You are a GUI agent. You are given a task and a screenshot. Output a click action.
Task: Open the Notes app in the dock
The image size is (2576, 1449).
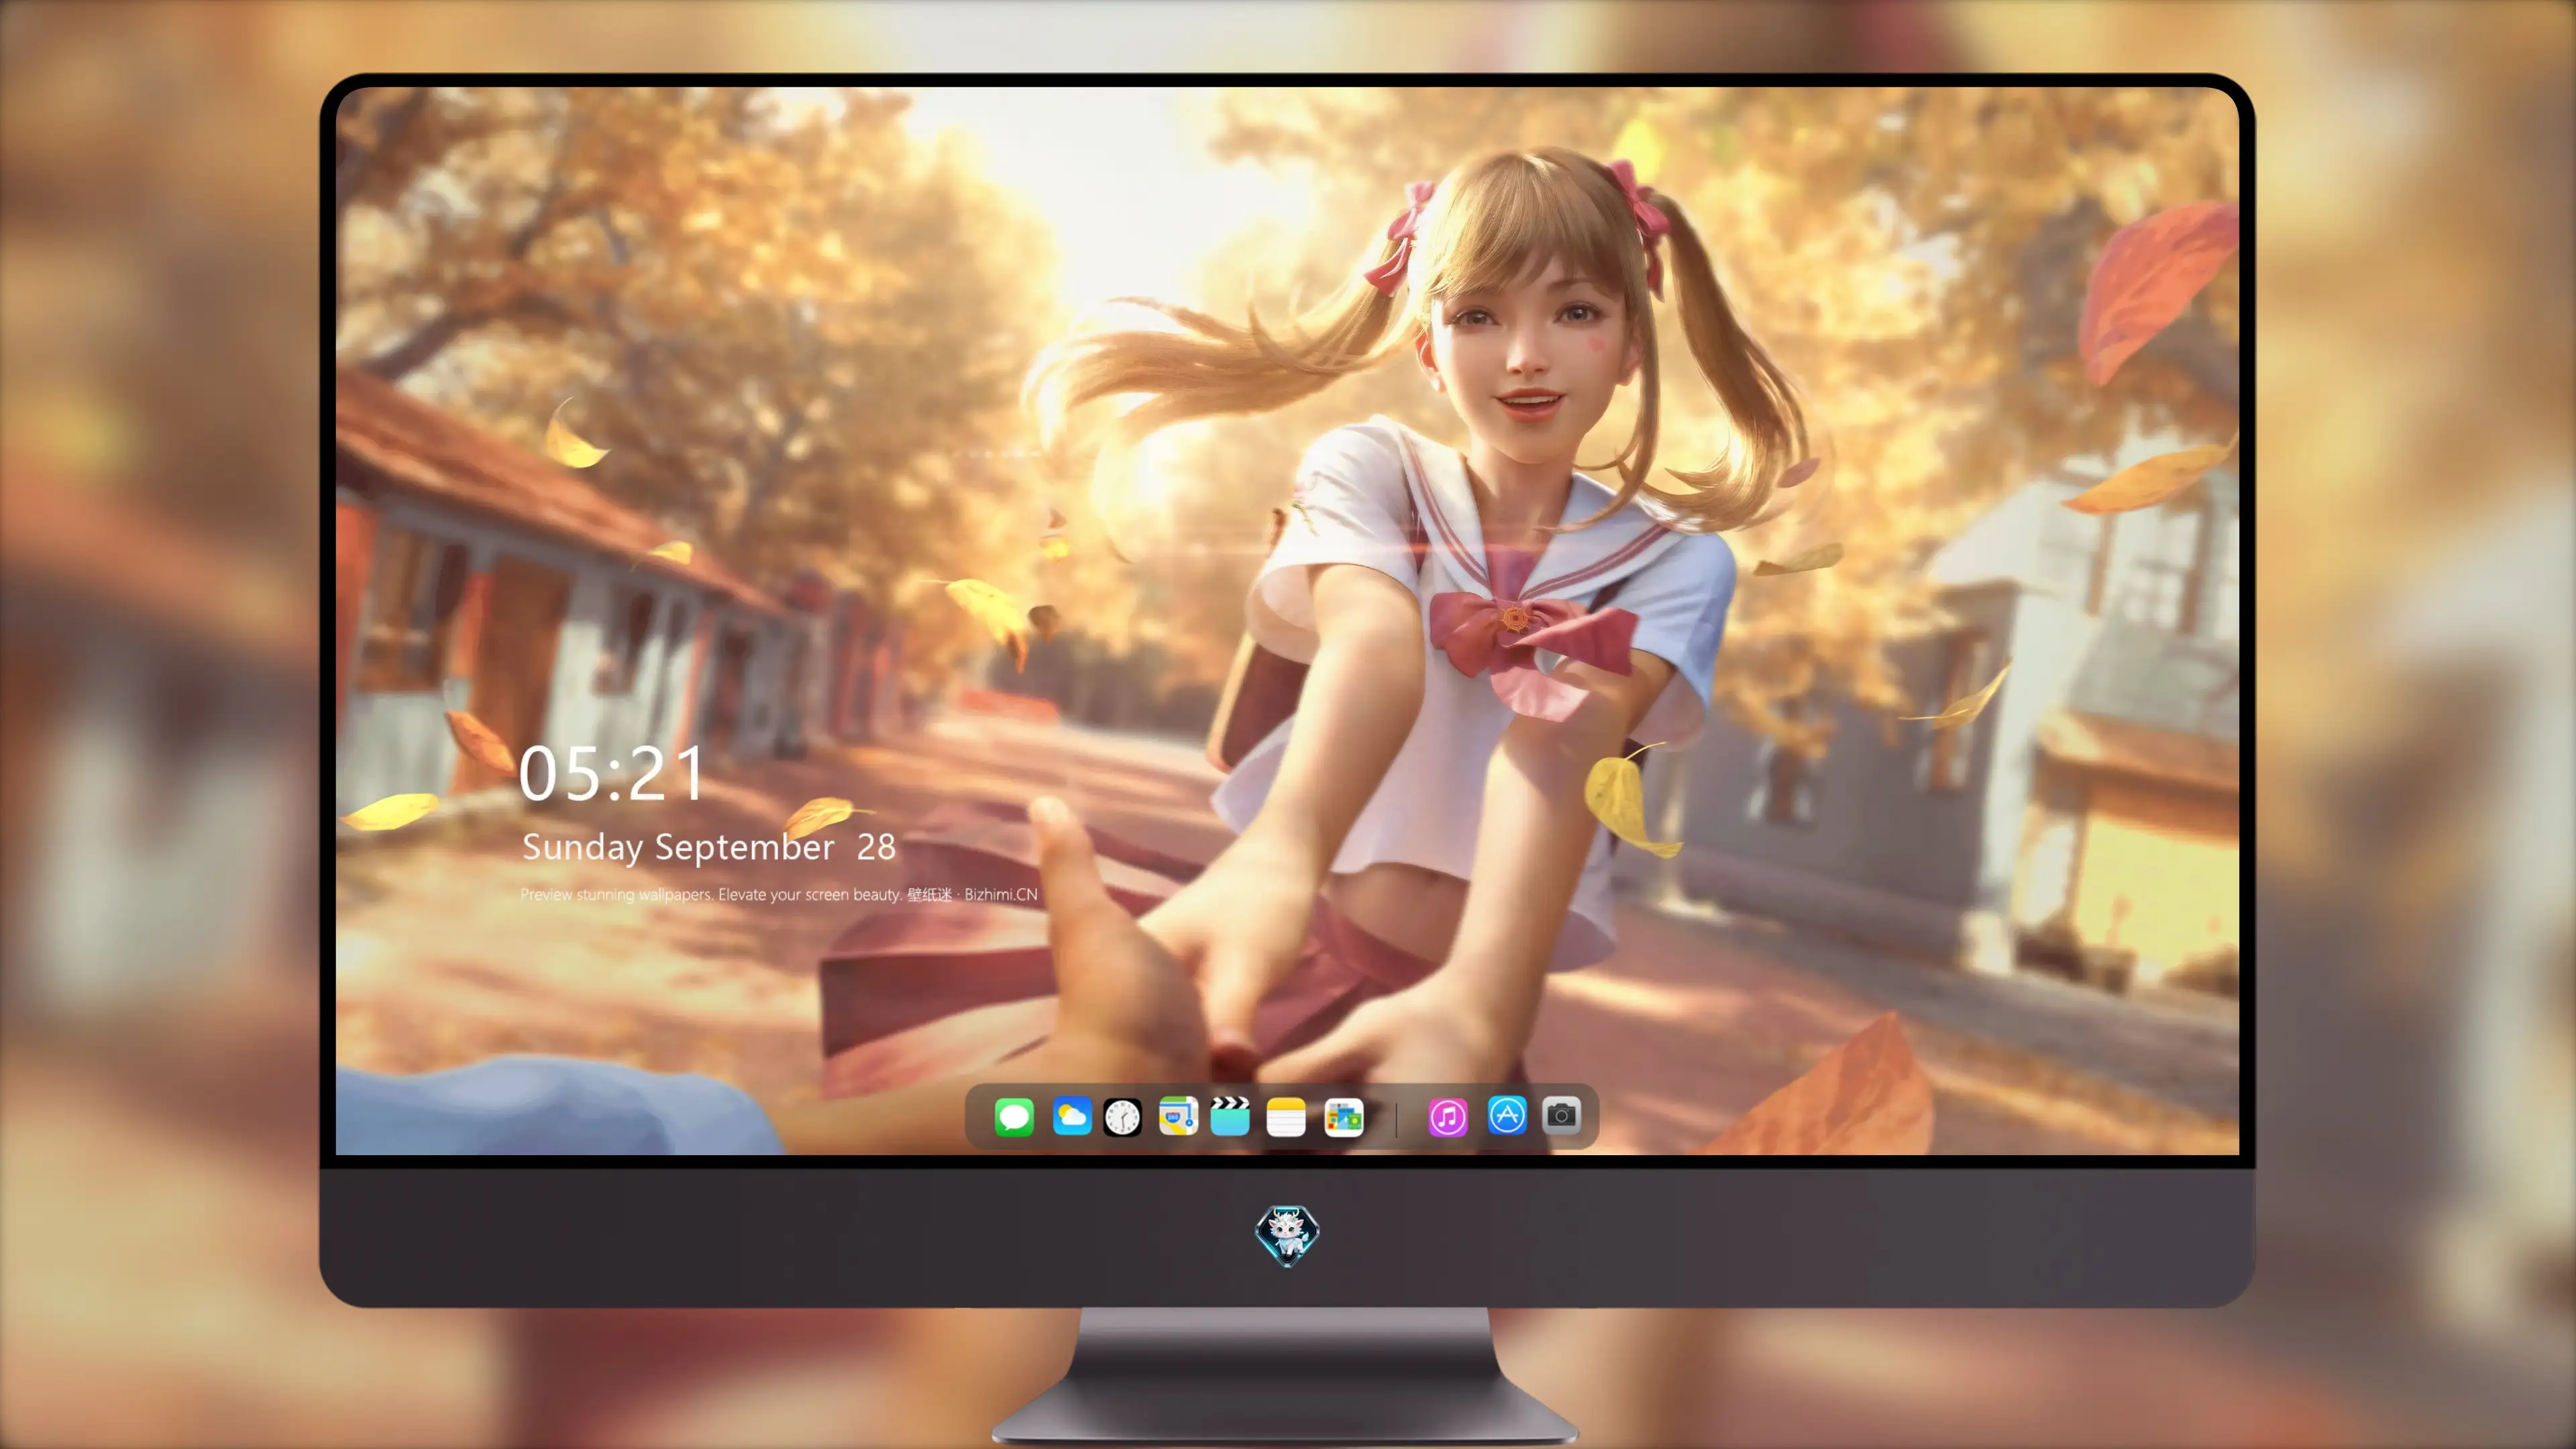point(1286,1116)
